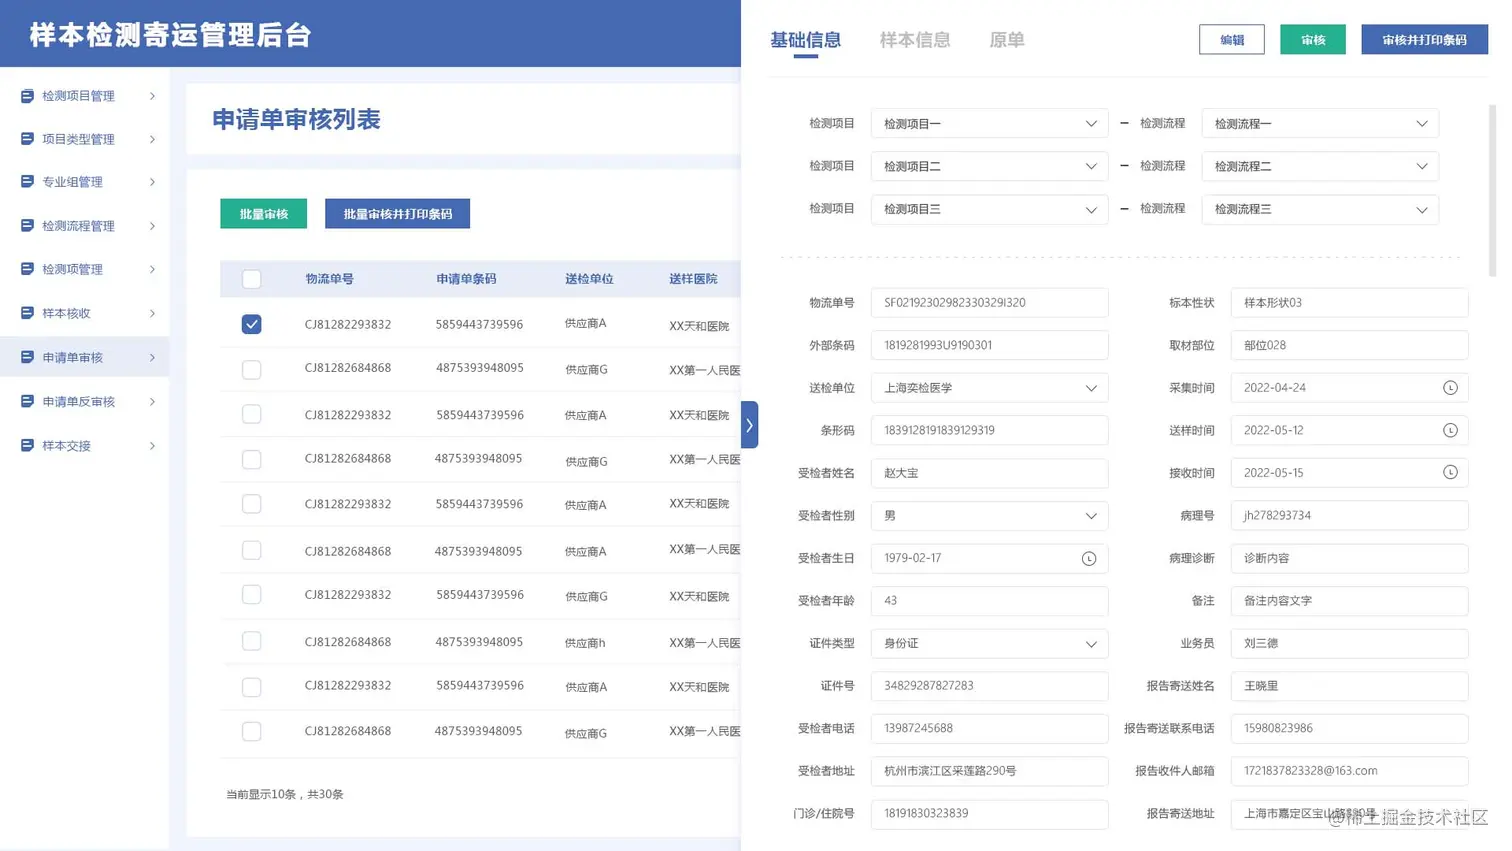This screenshot has height=851, width=1512.
Task: Expand the 样本交接 menu chevron
Action: pyautogui.click(x=152, y=445)
